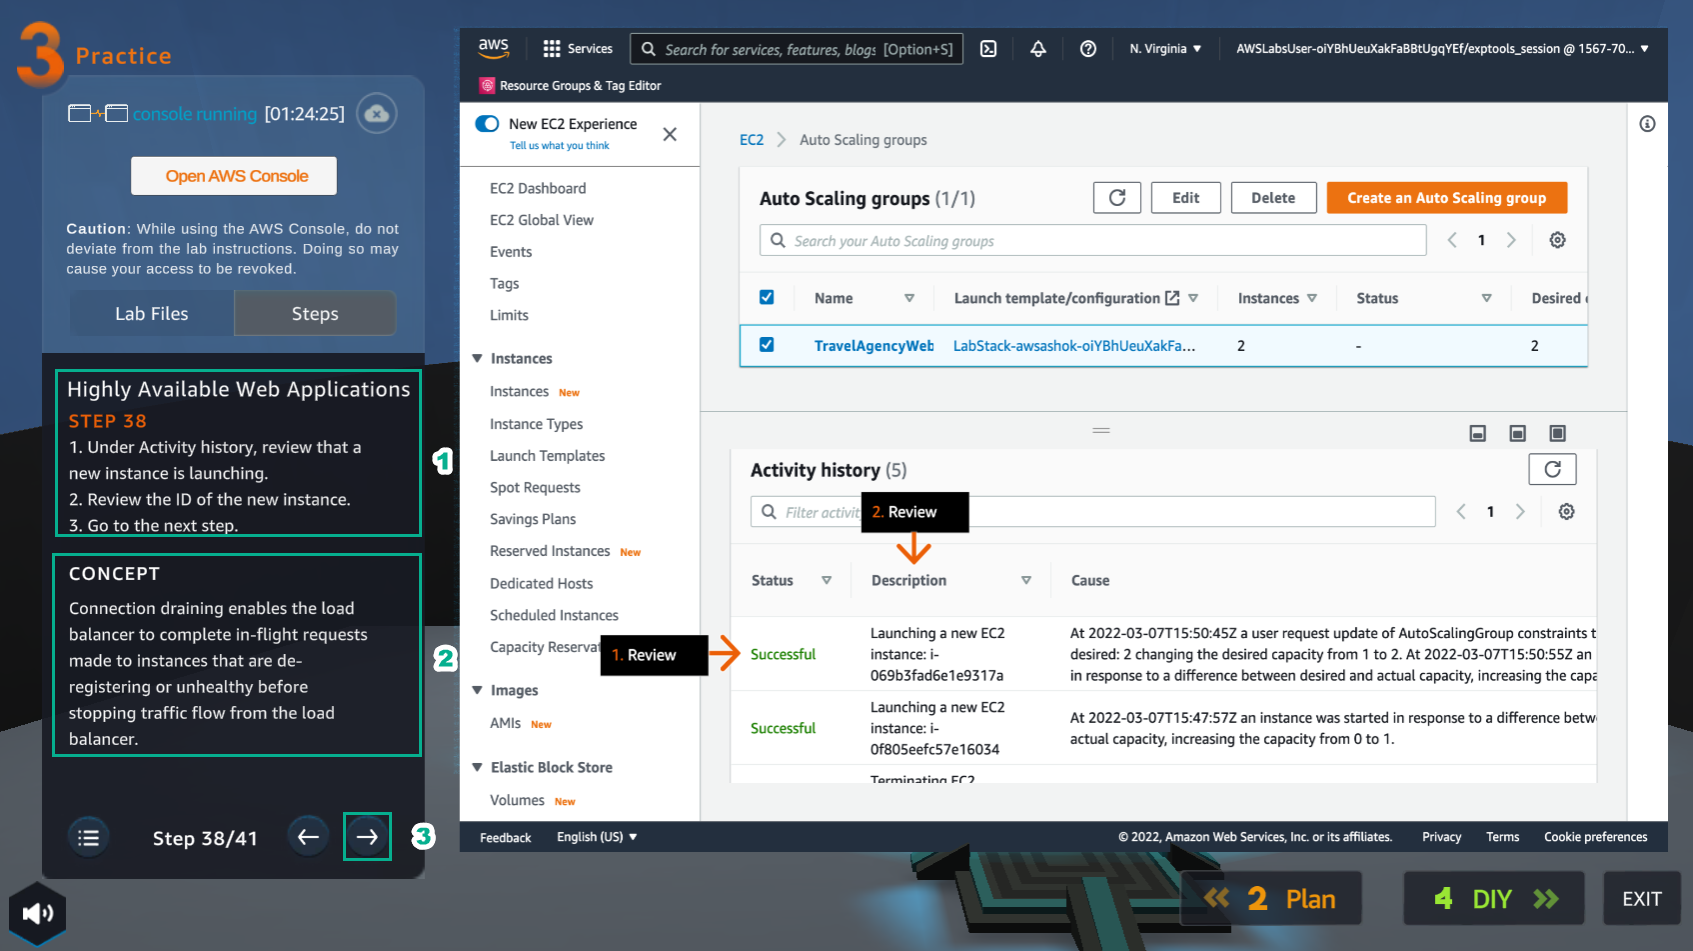1693x951 pixels.
Task: Go to next Auto Scaling groups page
Action: (1511, 240)
